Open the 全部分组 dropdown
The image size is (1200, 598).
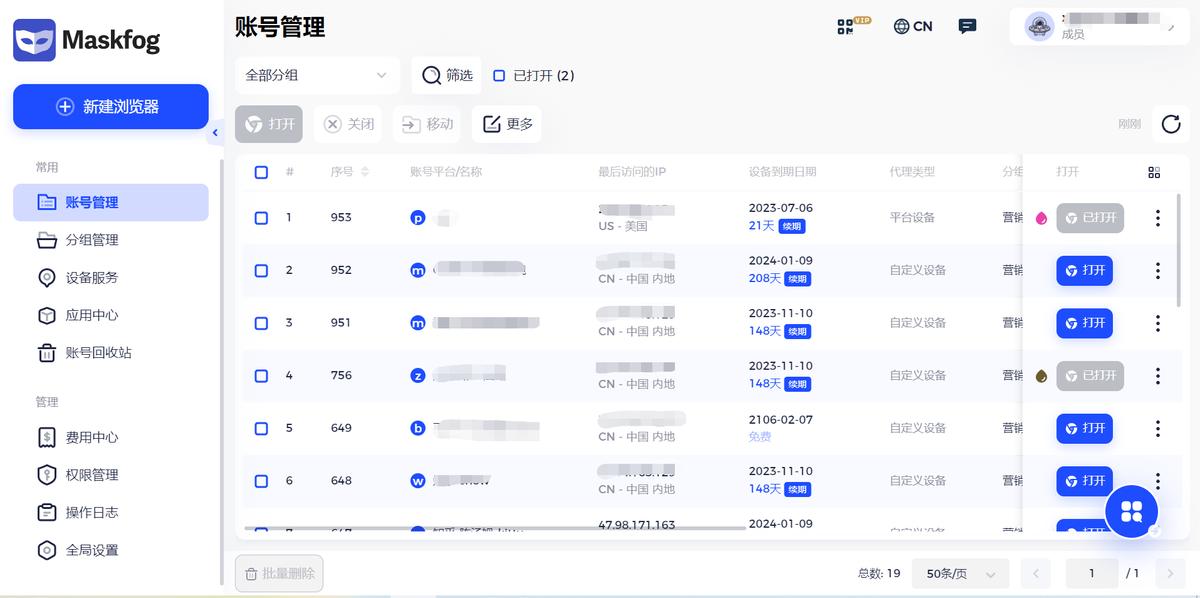tap(317, 75)
